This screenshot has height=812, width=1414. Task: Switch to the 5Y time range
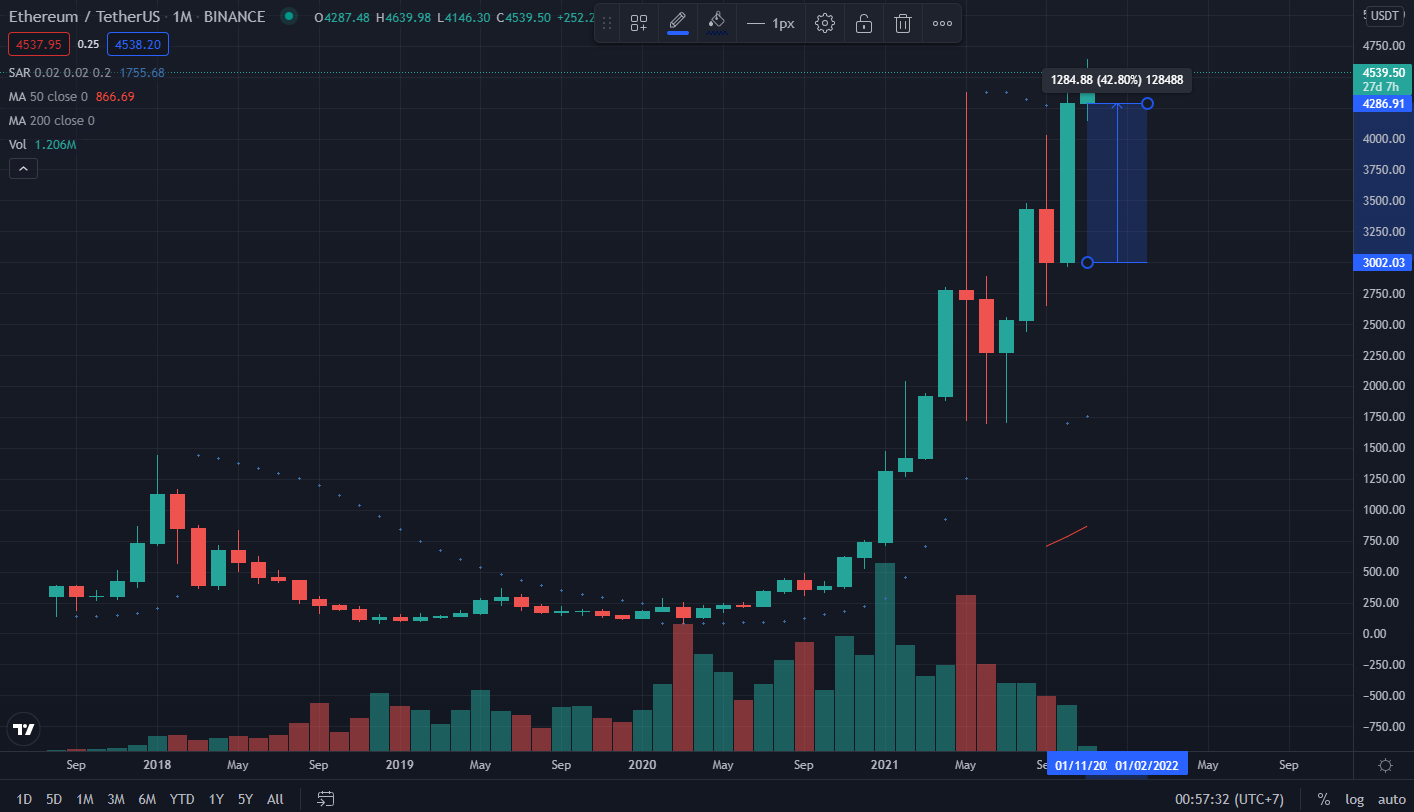[245, 799]
